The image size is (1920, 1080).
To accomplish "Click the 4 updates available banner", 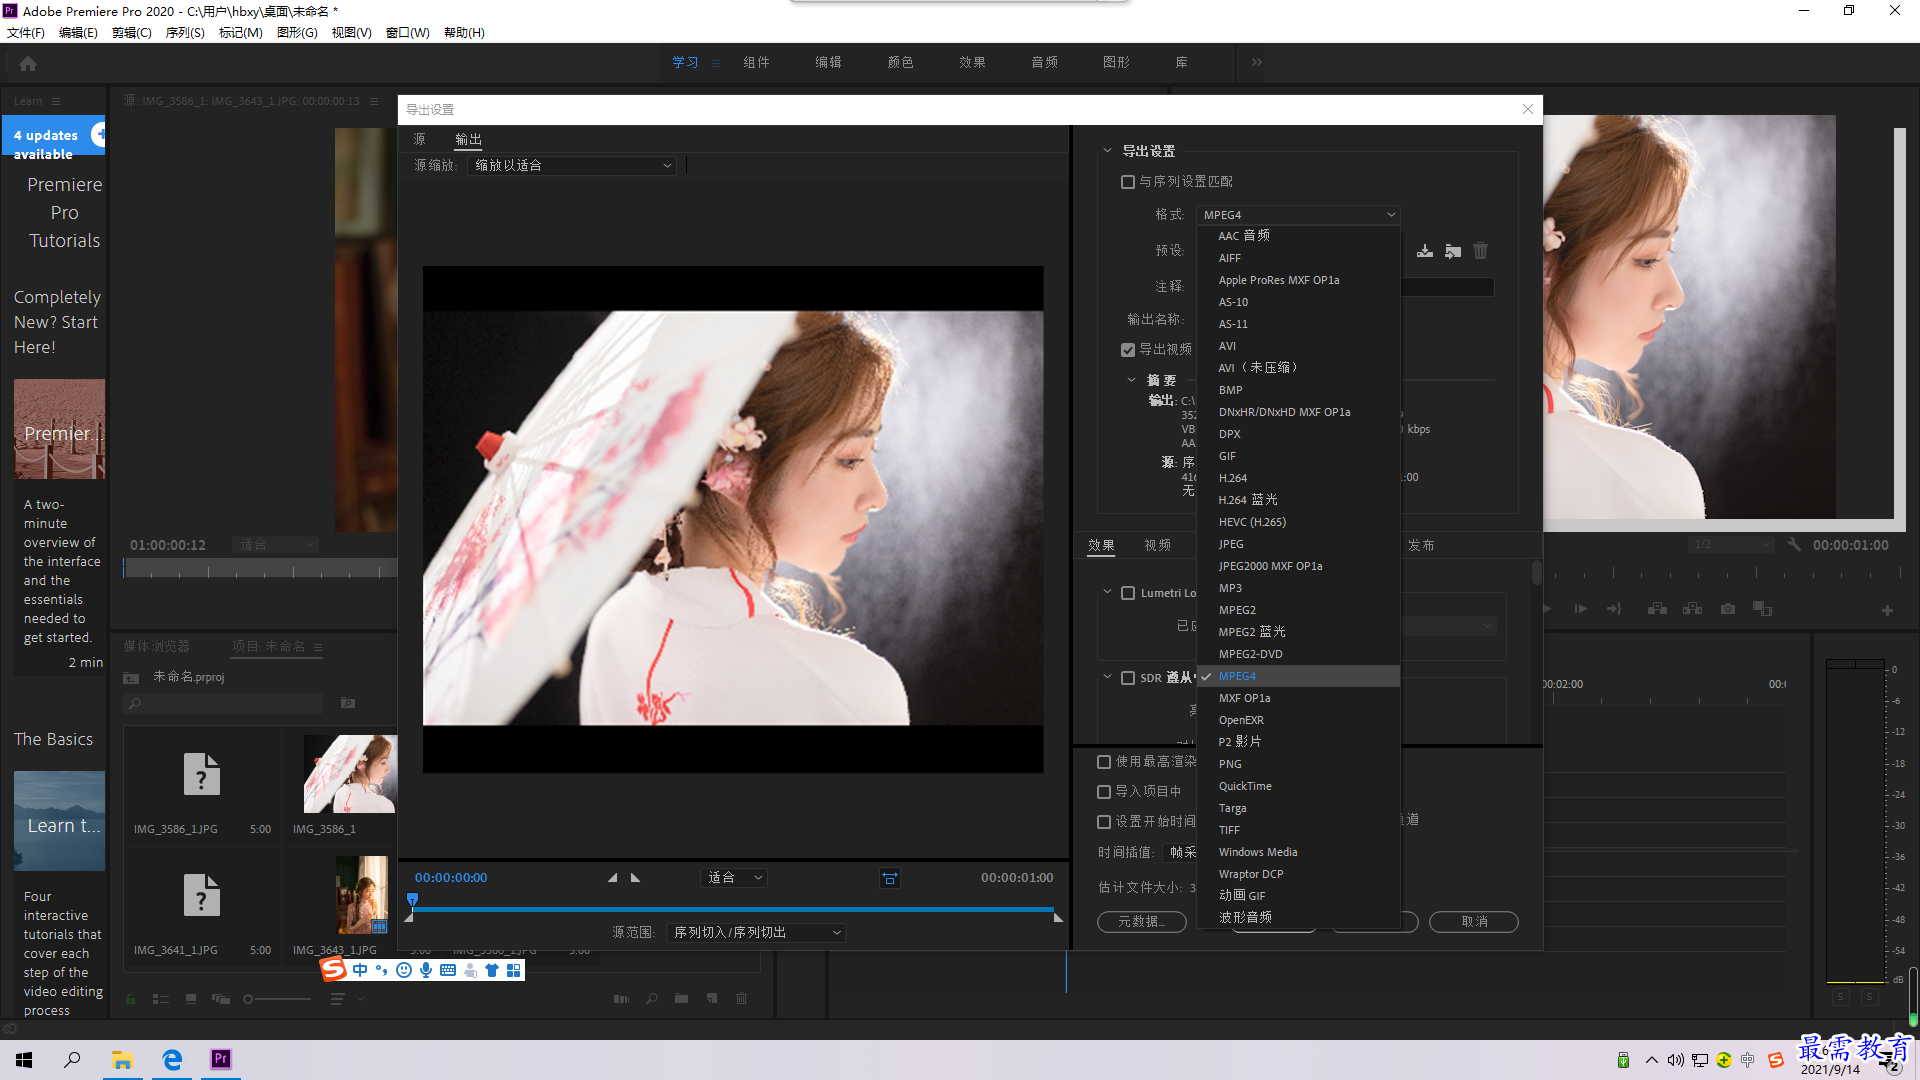I will pyautogui.click(x=53, y=137).
